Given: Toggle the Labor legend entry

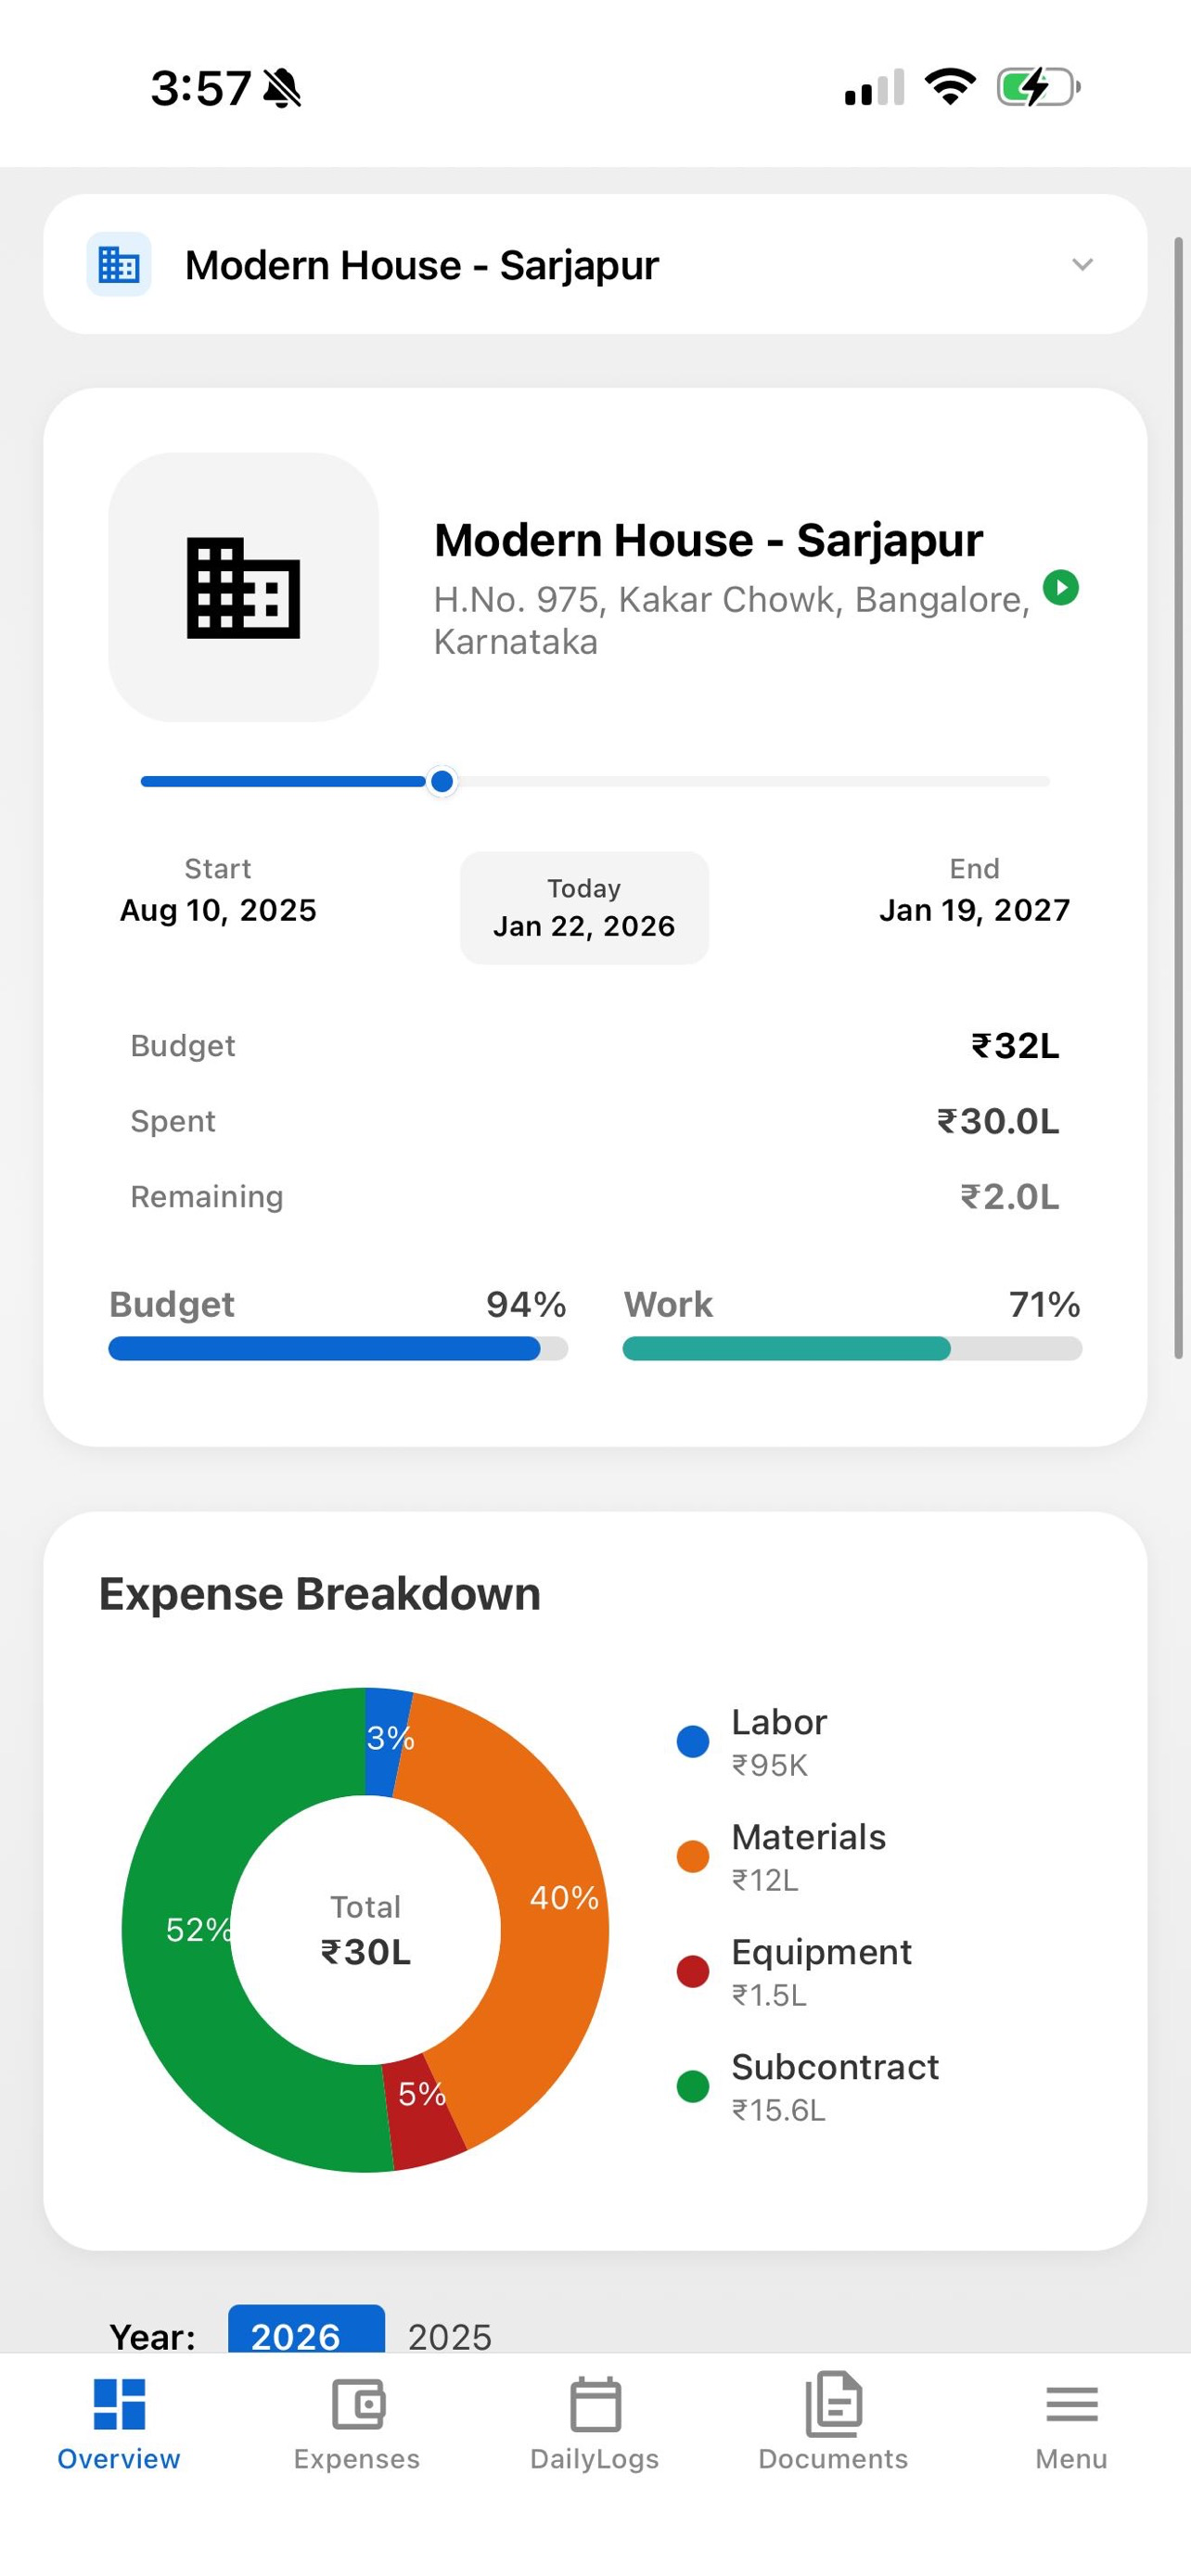Looking at the screenshot, I should click(753, 1741).
